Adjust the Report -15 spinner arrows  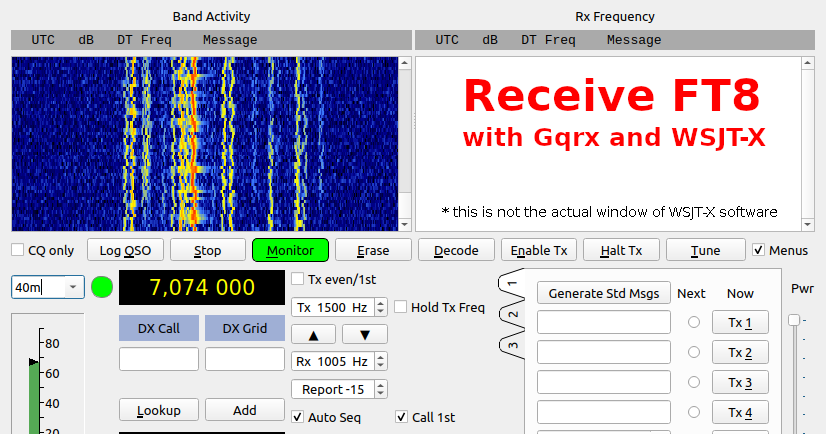381,389
